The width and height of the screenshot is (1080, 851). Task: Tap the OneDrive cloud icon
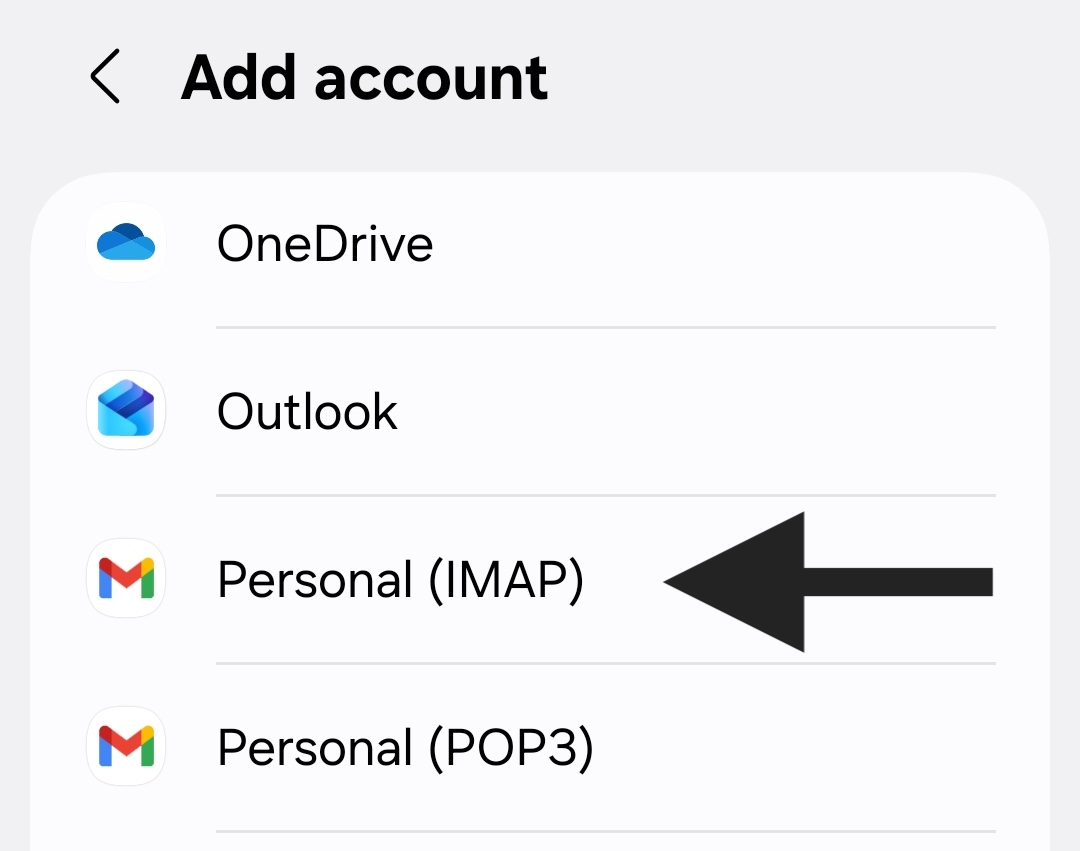126,243
